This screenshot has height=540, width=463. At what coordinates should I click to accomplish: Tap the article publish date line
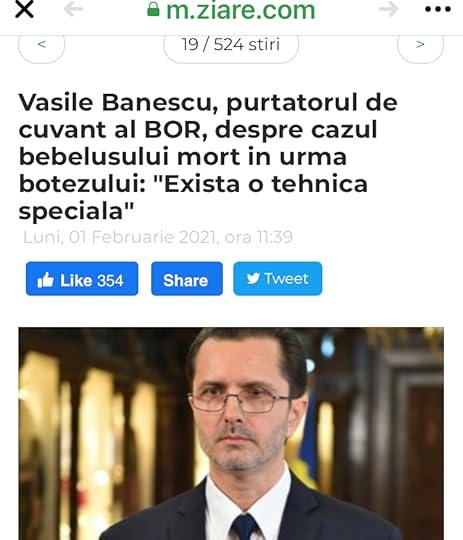tap(158, 237)
